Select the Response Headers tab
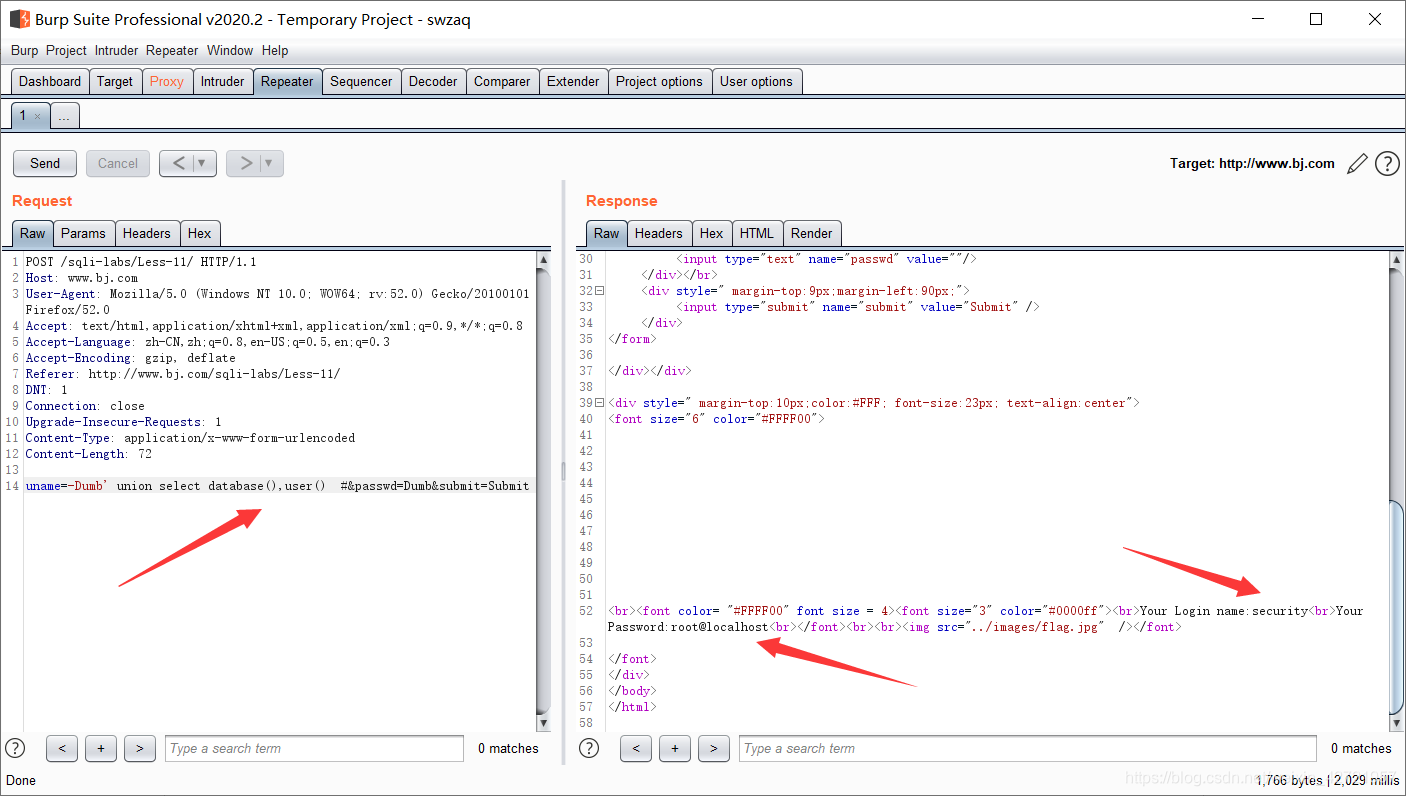The height and width of the screenshot is (796, 1406). tap(659, 233)
